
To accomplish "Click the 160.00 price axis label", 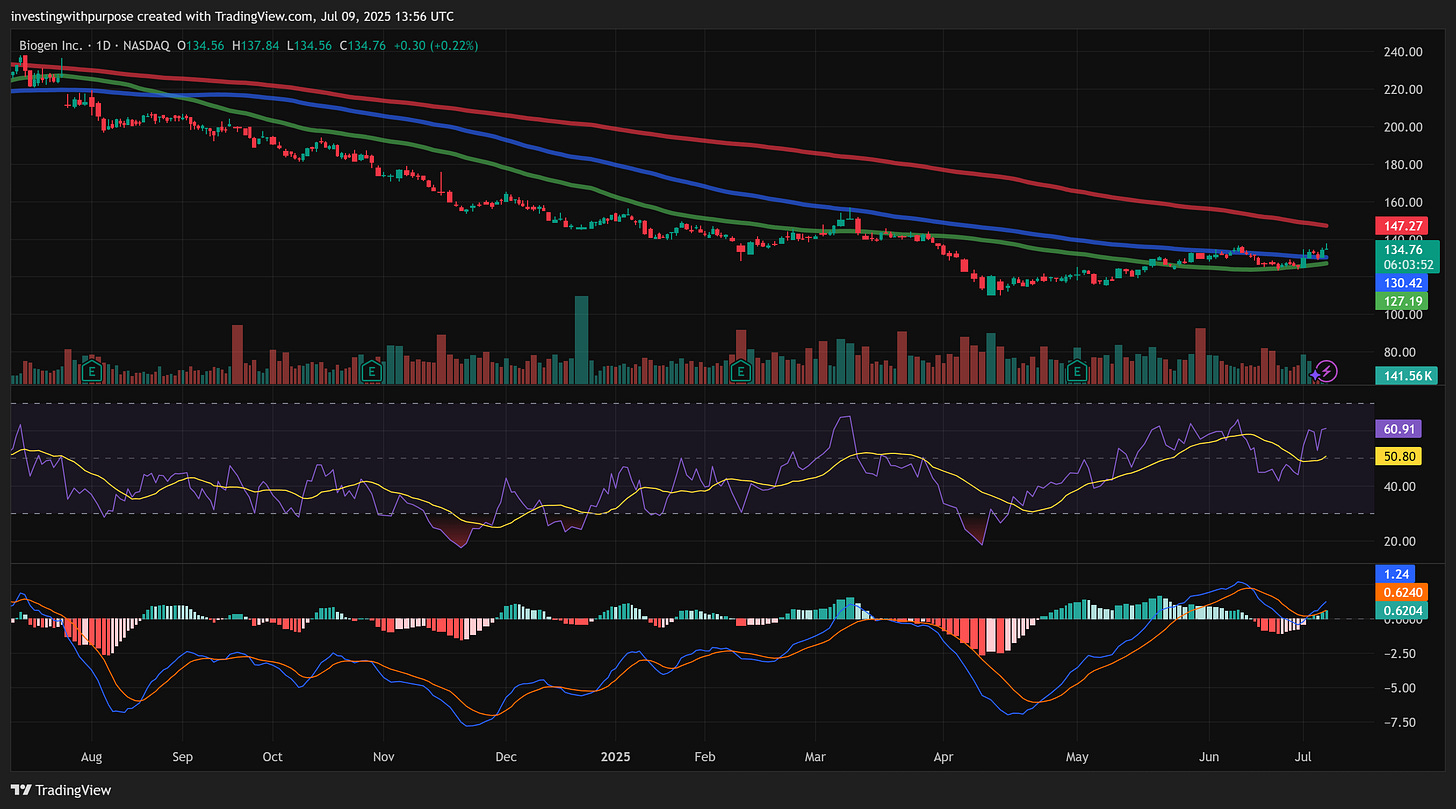I will click(x=1403, y=202).
